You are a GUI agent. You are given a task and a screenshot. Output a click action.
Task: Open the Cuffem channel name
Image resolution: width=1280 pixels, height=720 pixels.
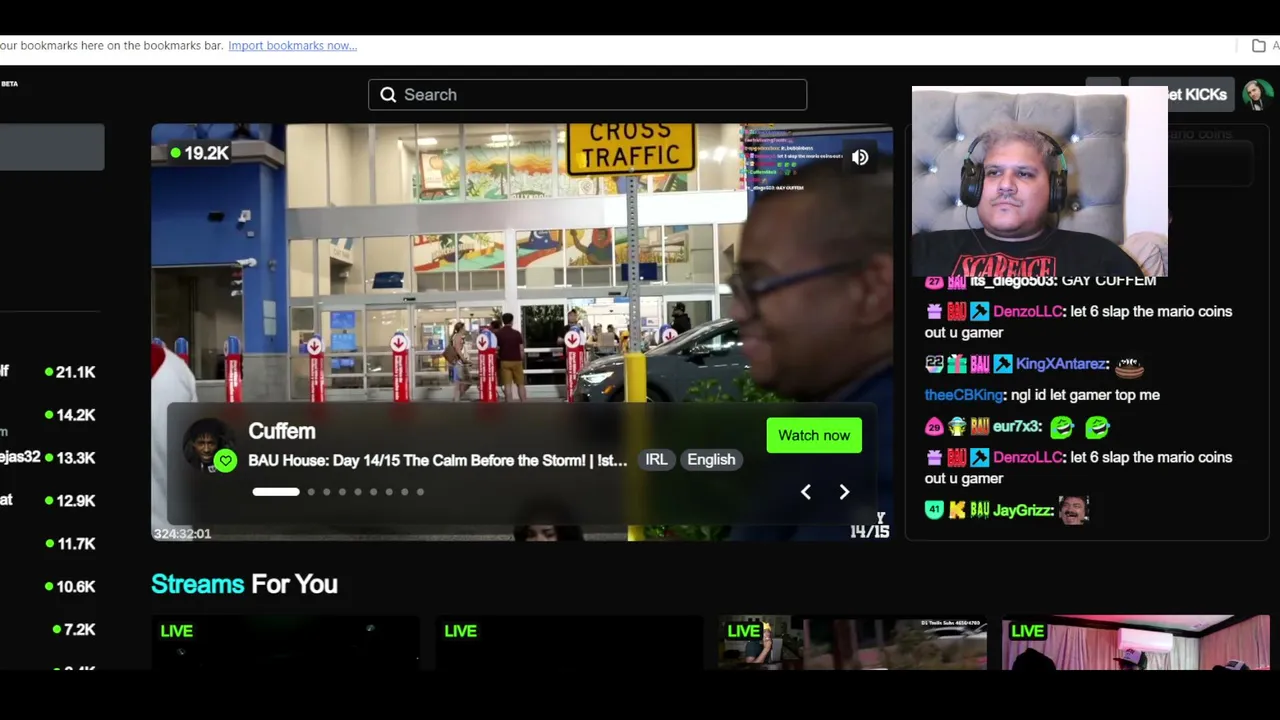[282, 431]
